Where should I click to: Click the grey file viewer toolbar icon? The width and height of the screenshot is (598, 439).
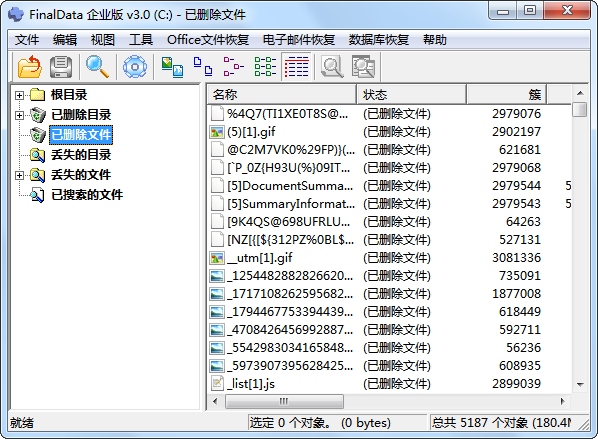pyautogui.click(x=363, y=67)
